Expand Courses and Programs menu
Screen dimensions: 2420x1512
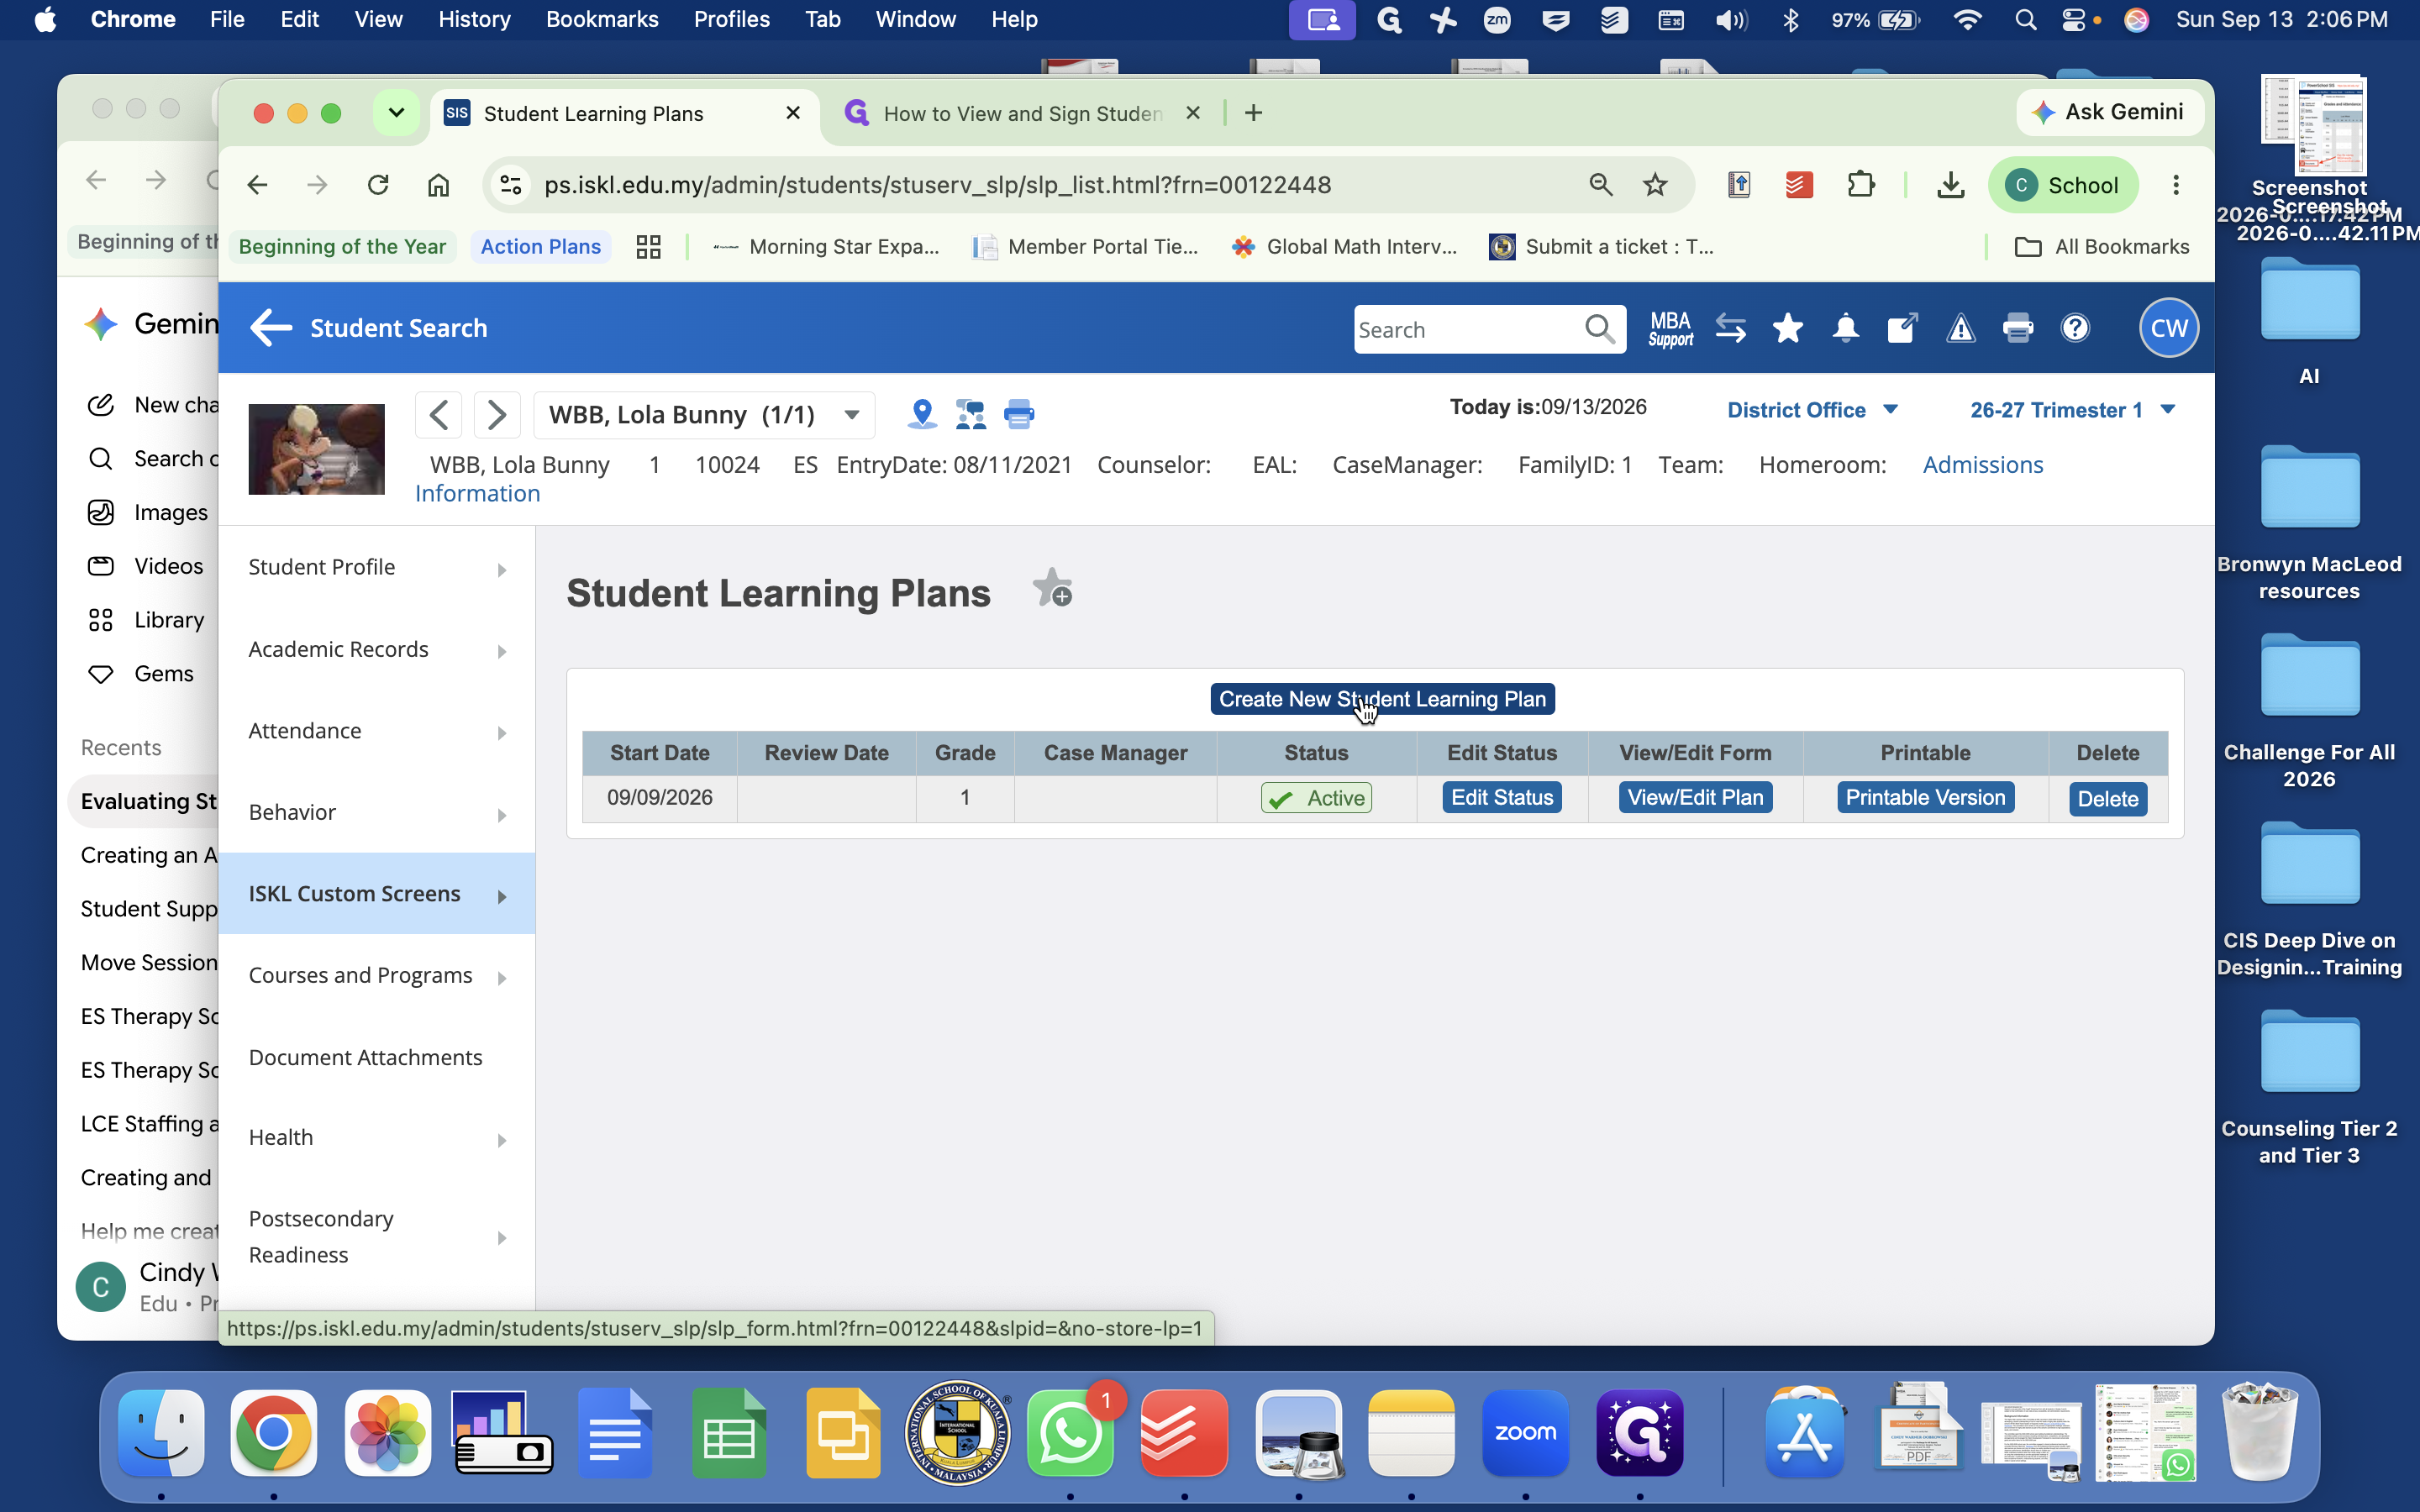coord(377,975)
